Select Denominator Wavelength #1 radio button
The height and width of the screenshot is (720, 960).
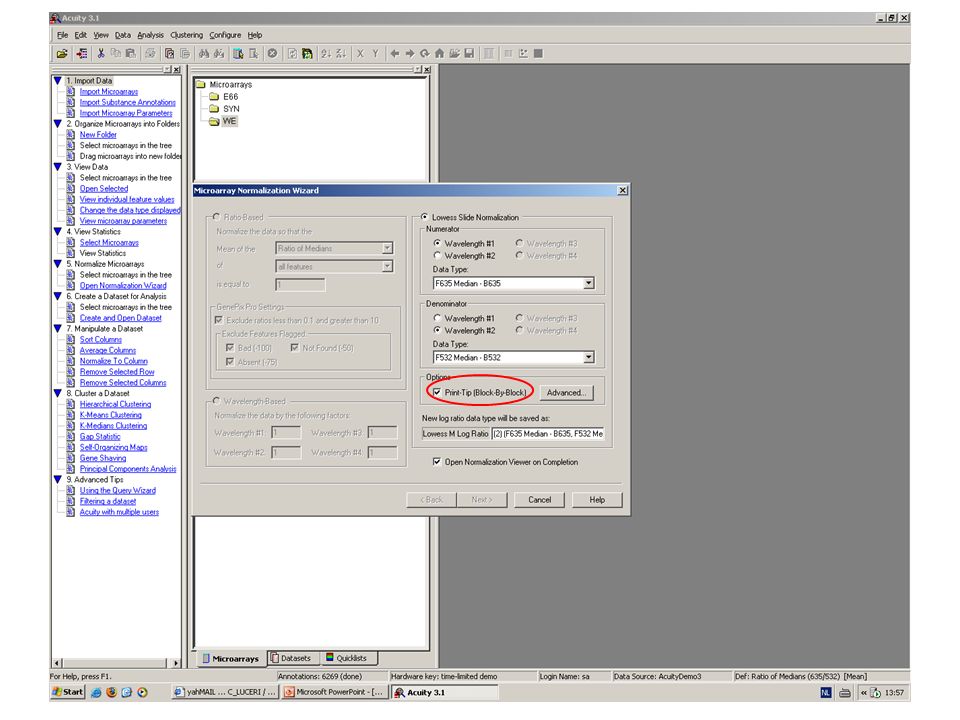click(437, 318)
